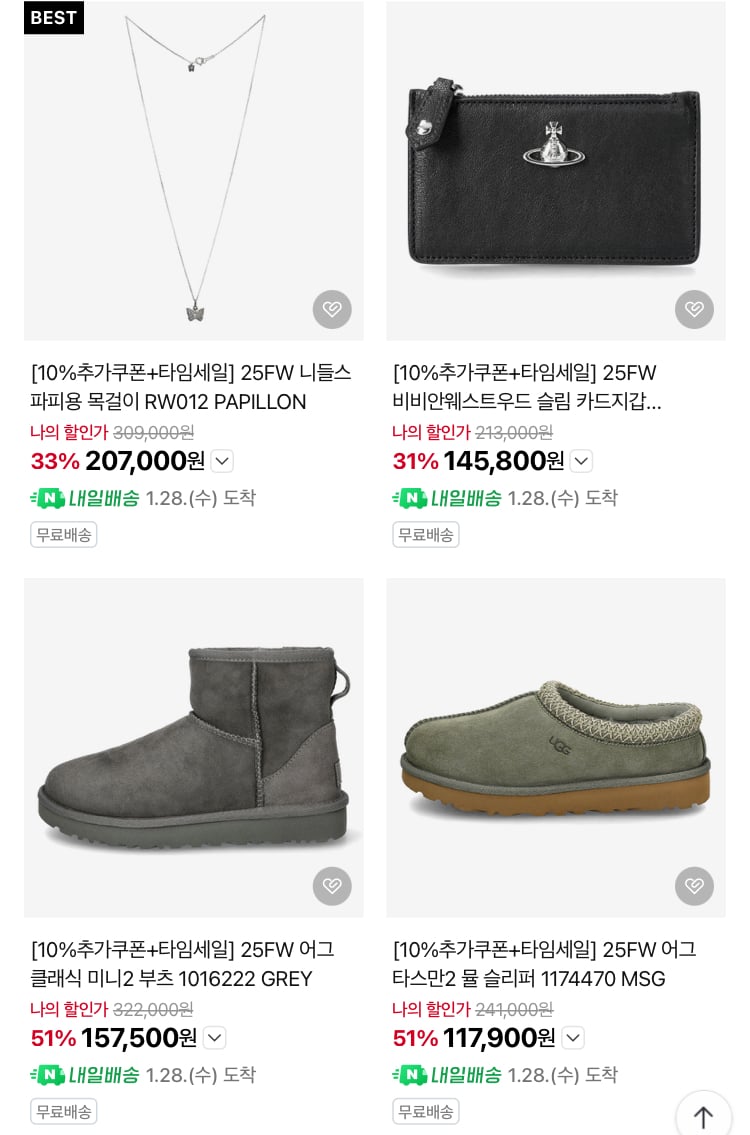The width and height of the screenshot is (750, 1135).
Task: Open the grey UGG mini boot photo
Action: (194, 747)
